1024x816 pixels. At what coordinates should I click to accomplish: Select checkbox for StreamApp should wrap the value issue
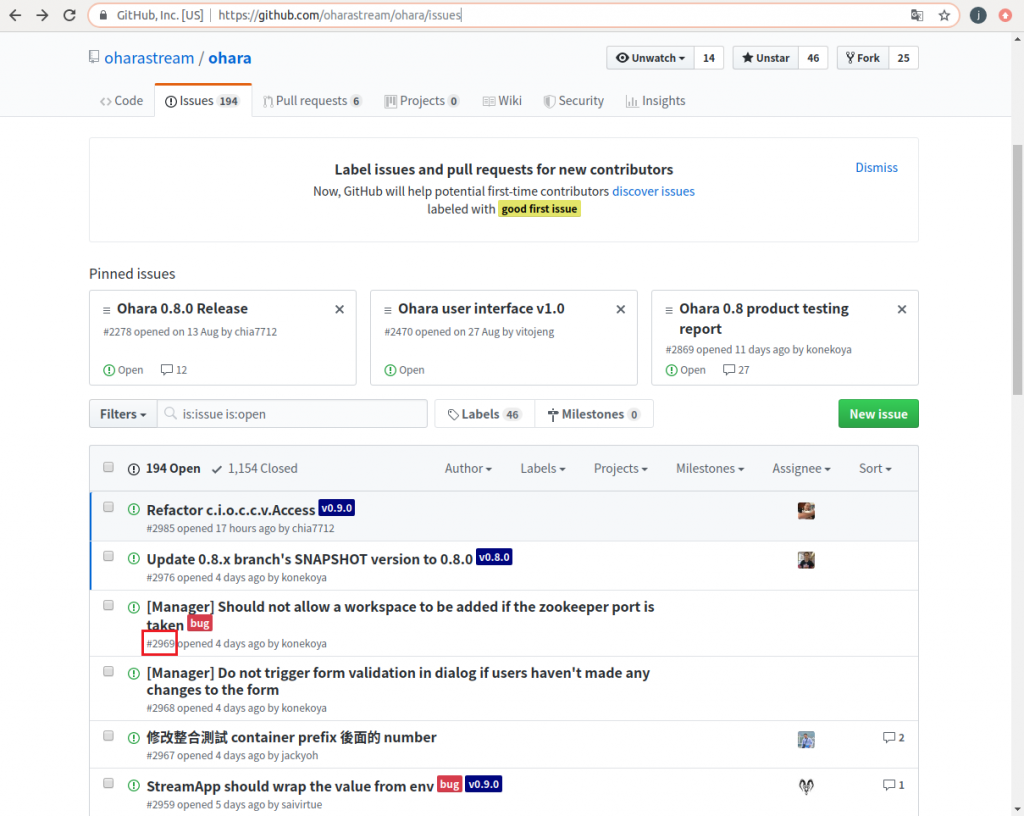point(108,783)
